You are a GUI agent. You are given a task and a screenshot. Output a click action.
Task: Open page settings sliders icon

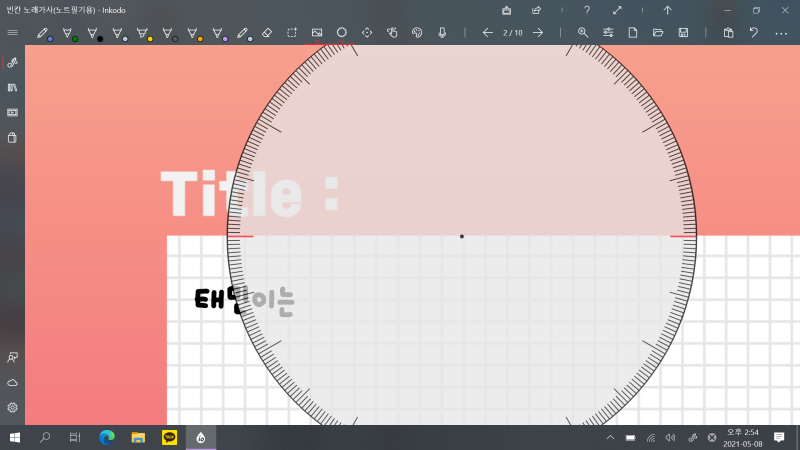[x=608, y=33]
